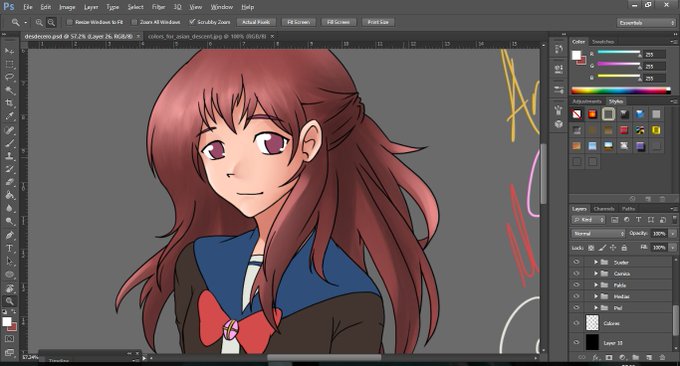The image size is (680, 366).
Task: Select the Lasso tool
Action: click(9, 77)
